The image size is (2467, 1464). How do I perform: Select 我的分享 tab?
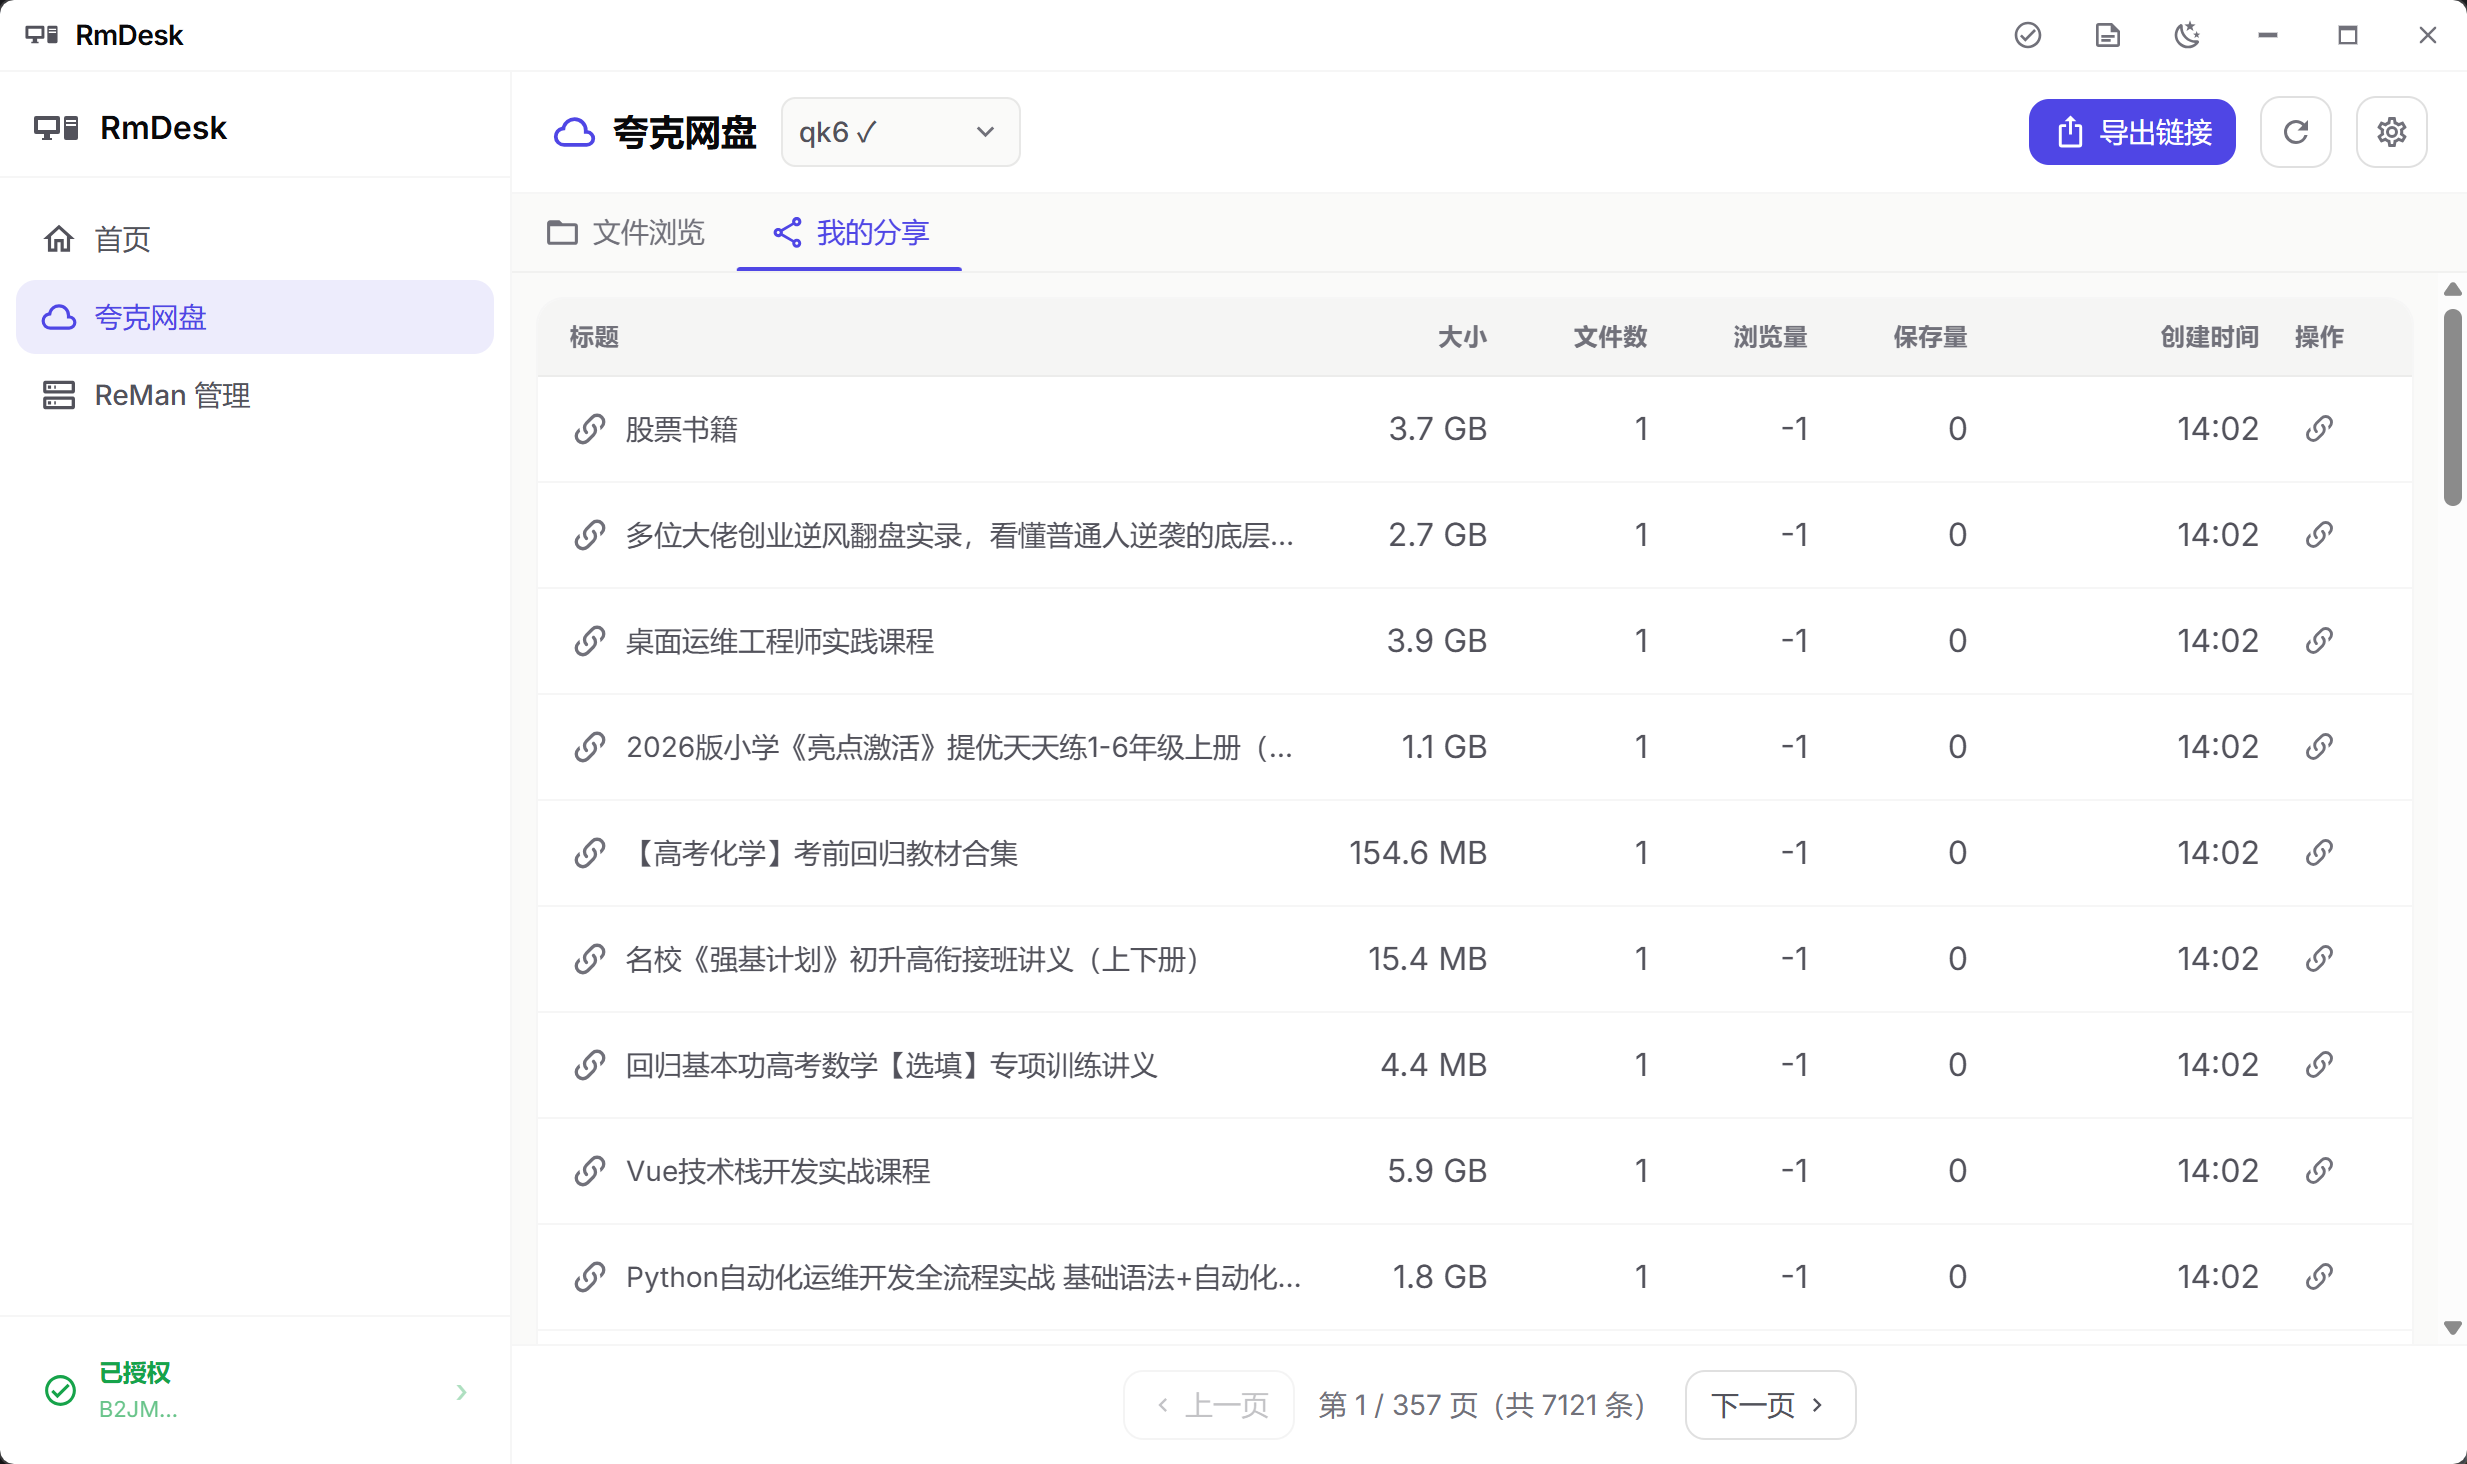(x=850, y=233)
